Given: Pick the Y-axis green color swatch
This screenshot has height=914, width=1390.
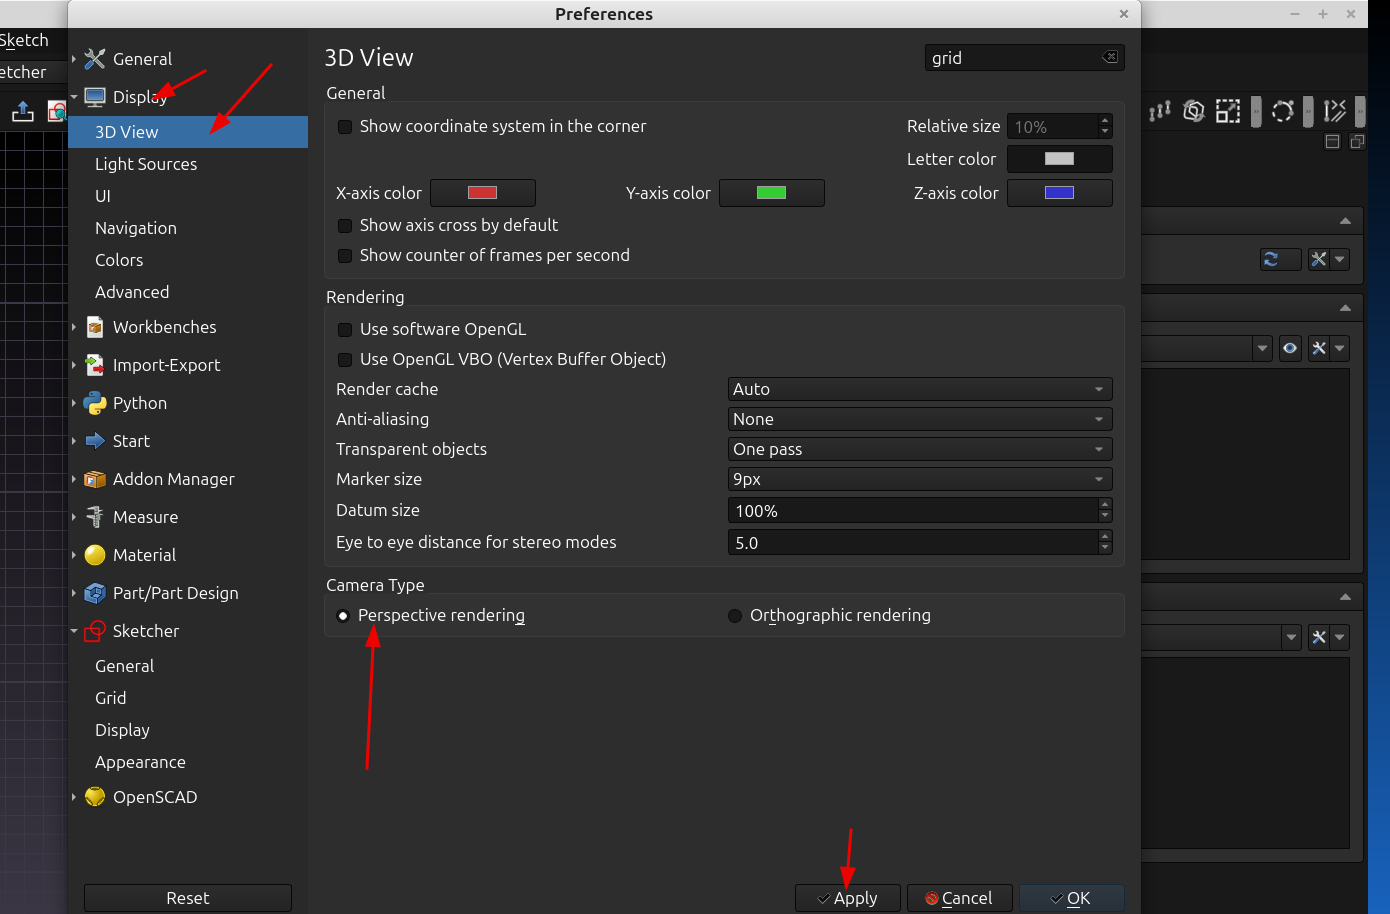Looking at the screenshot, I should pyautogui.click(x=772, y=193).
